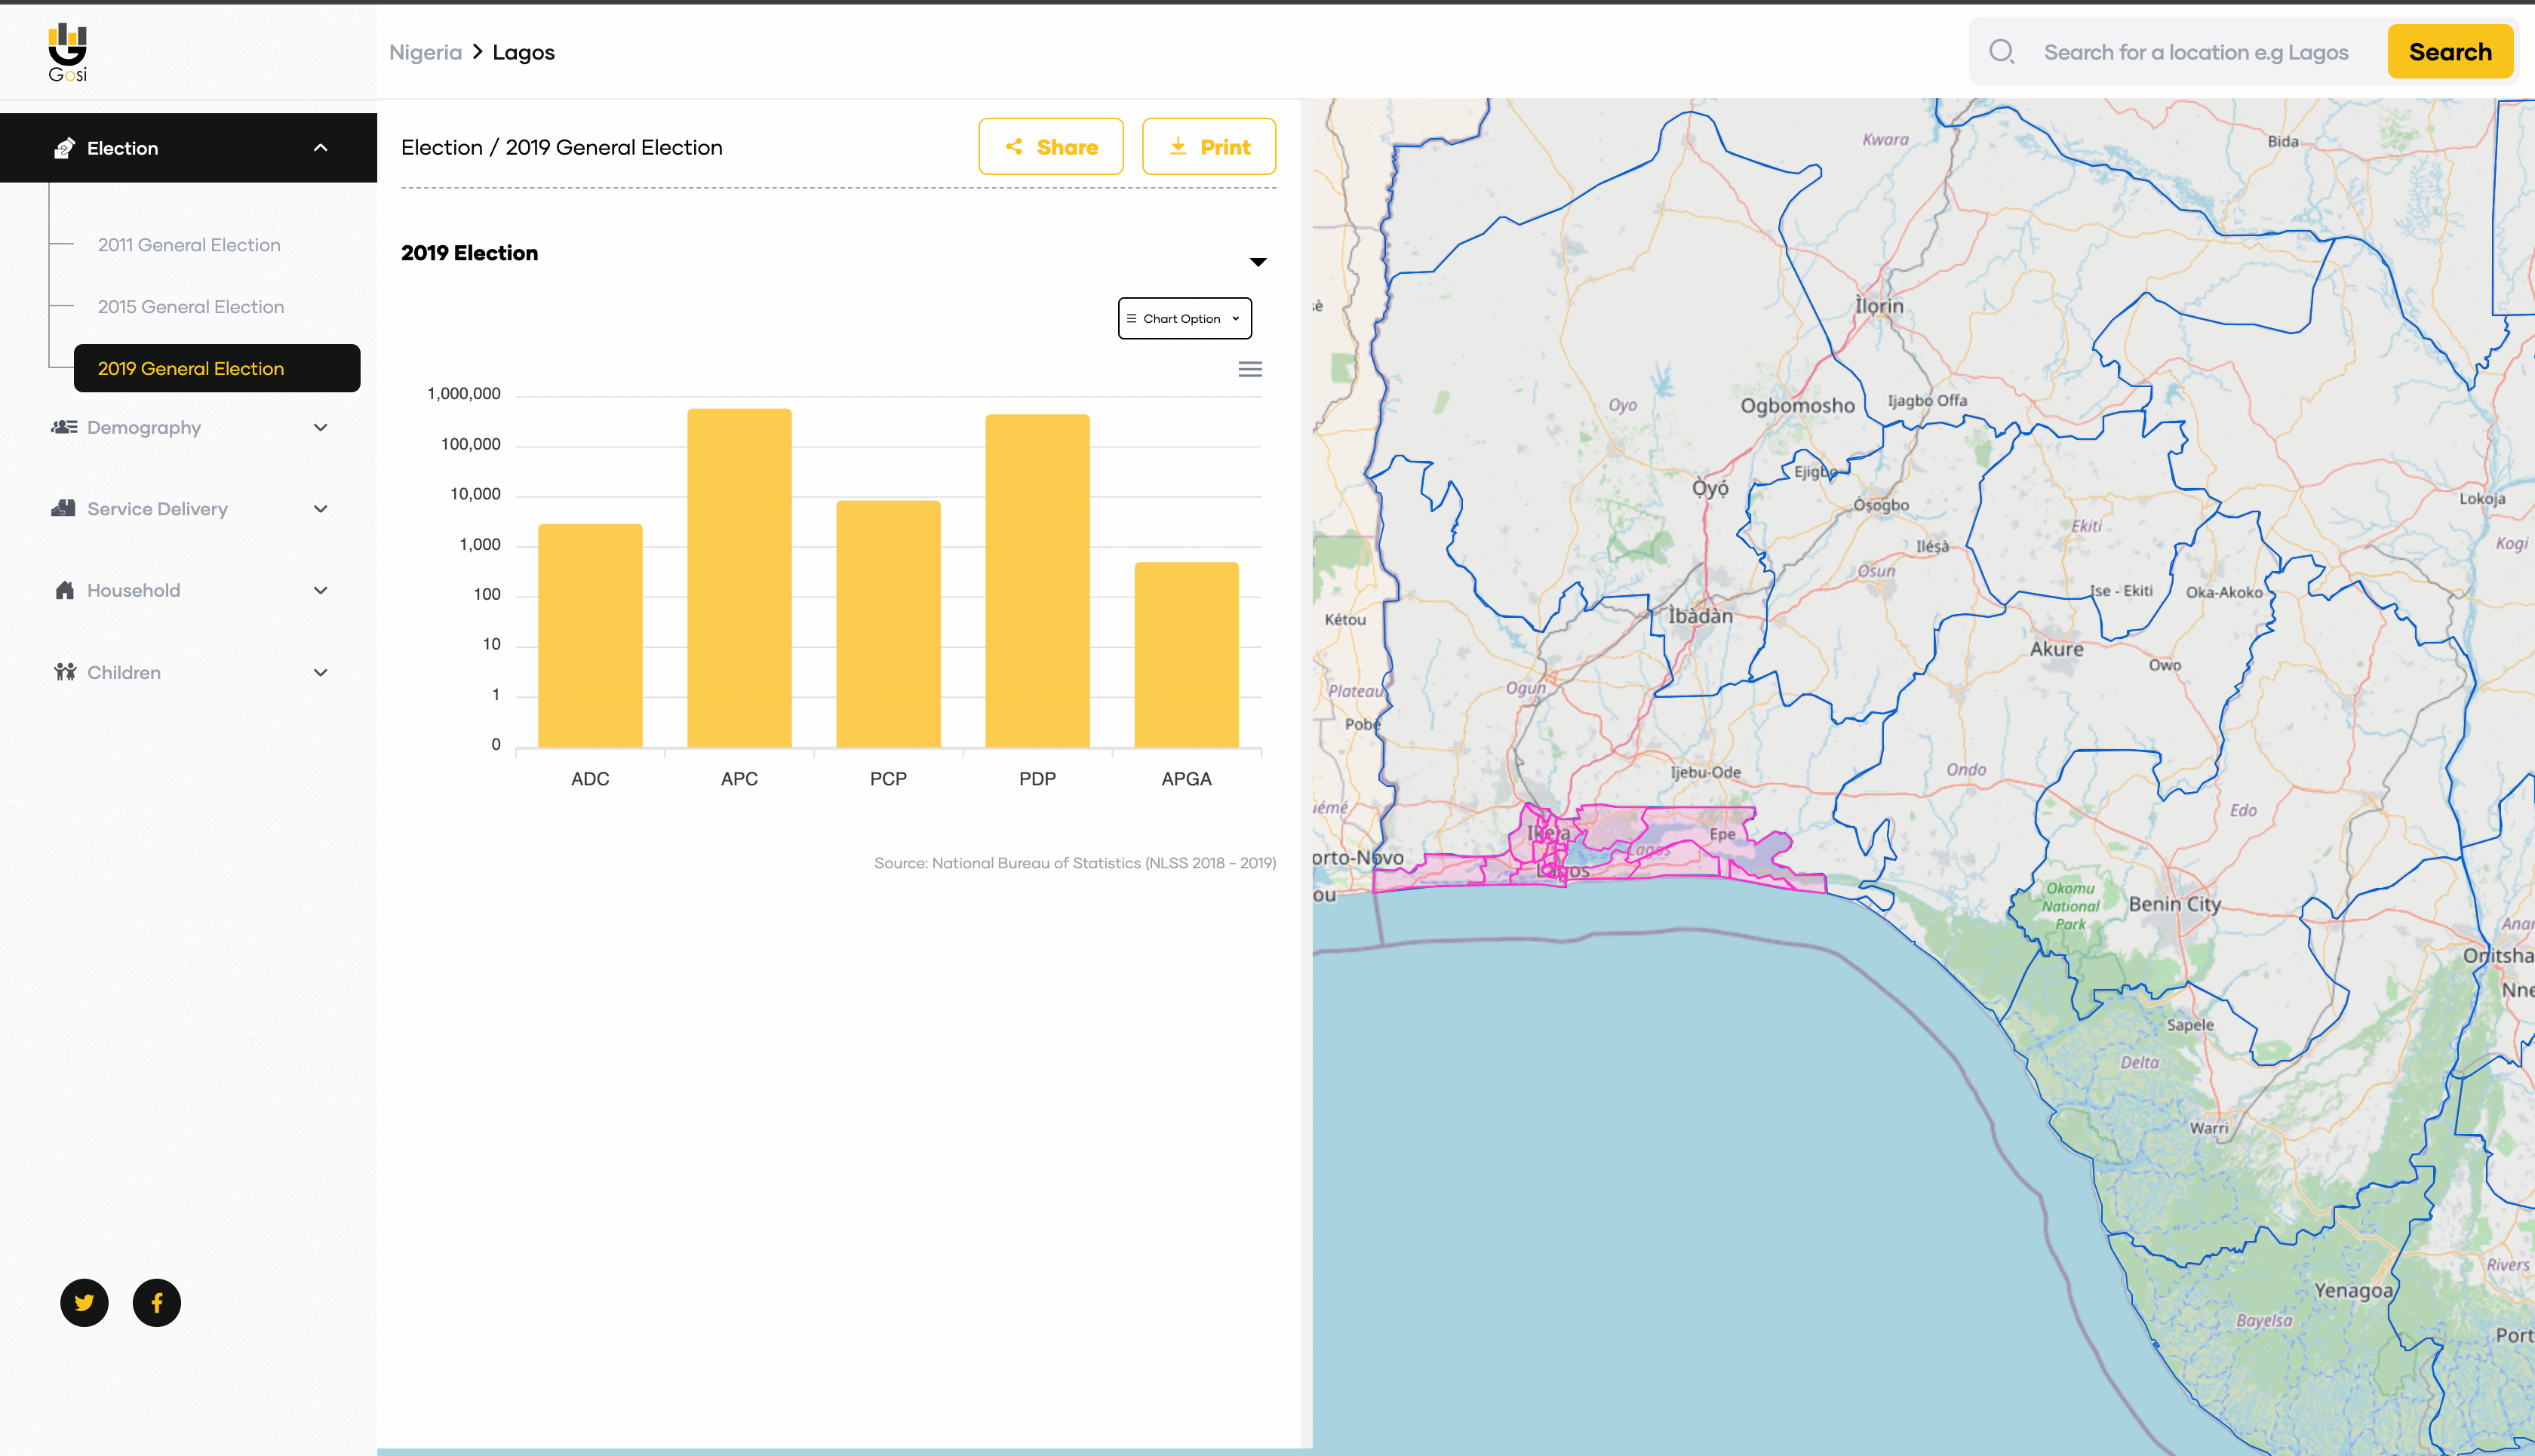Collapse the 2019 Election panel arrow
The image size is (2535, 1456).
click(x=1258, y=262)
